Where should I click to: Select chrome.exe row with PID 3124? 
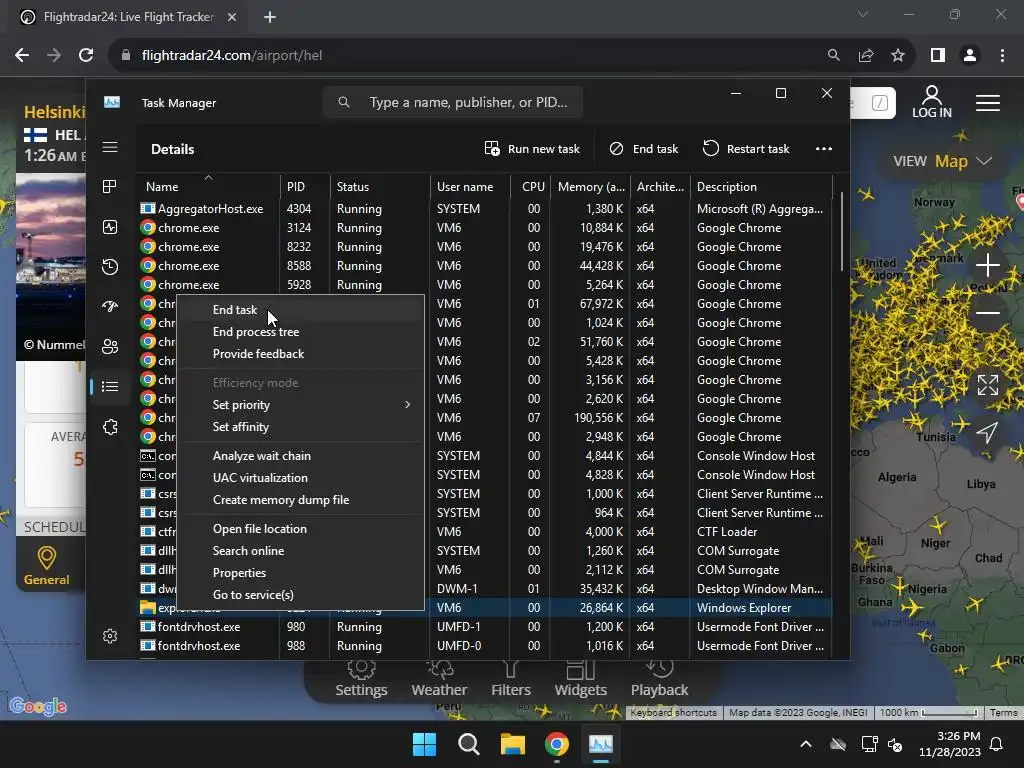(485, 228)
